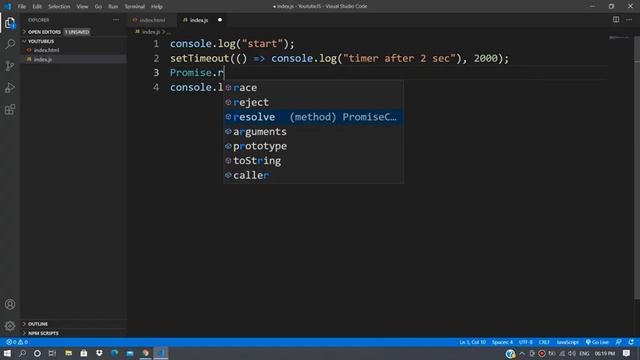Open Source Control view in activity bar
Image resolution: width=640 pixels, height=360 pixels.
[x=10, y=66]
